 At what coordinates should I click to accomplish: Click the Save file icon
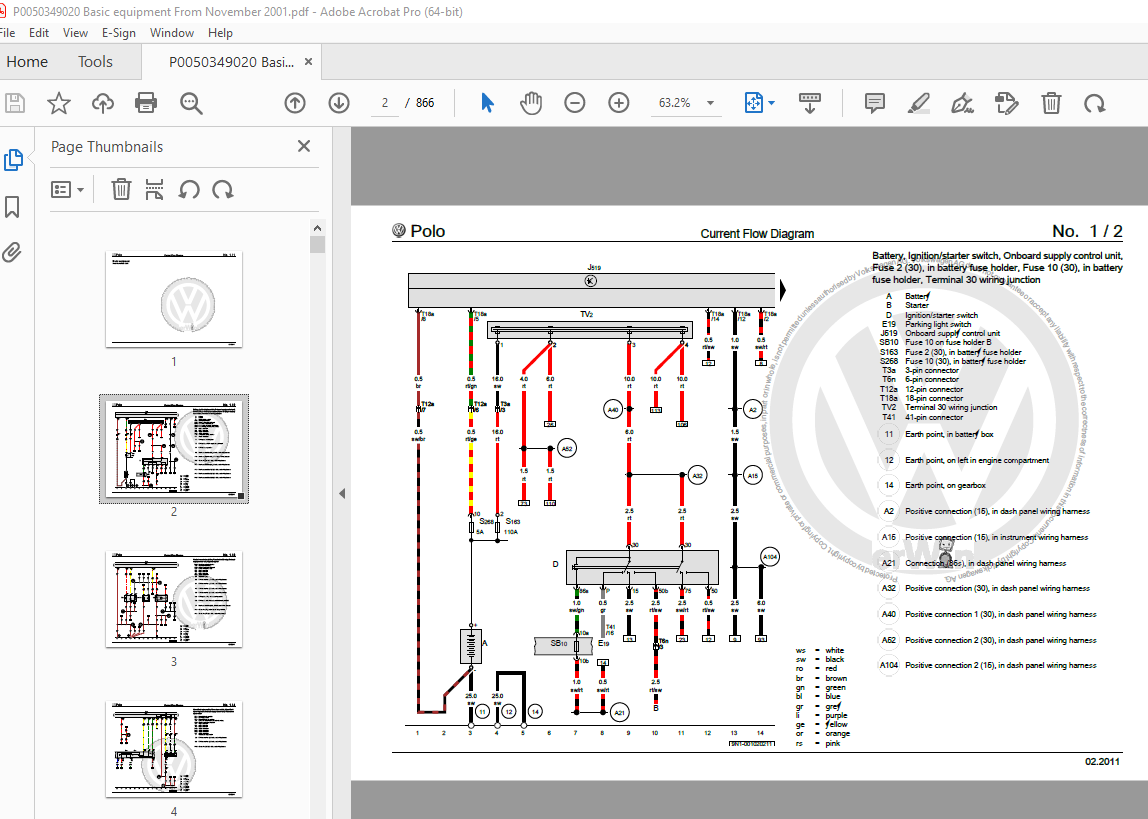pos(15,103)
